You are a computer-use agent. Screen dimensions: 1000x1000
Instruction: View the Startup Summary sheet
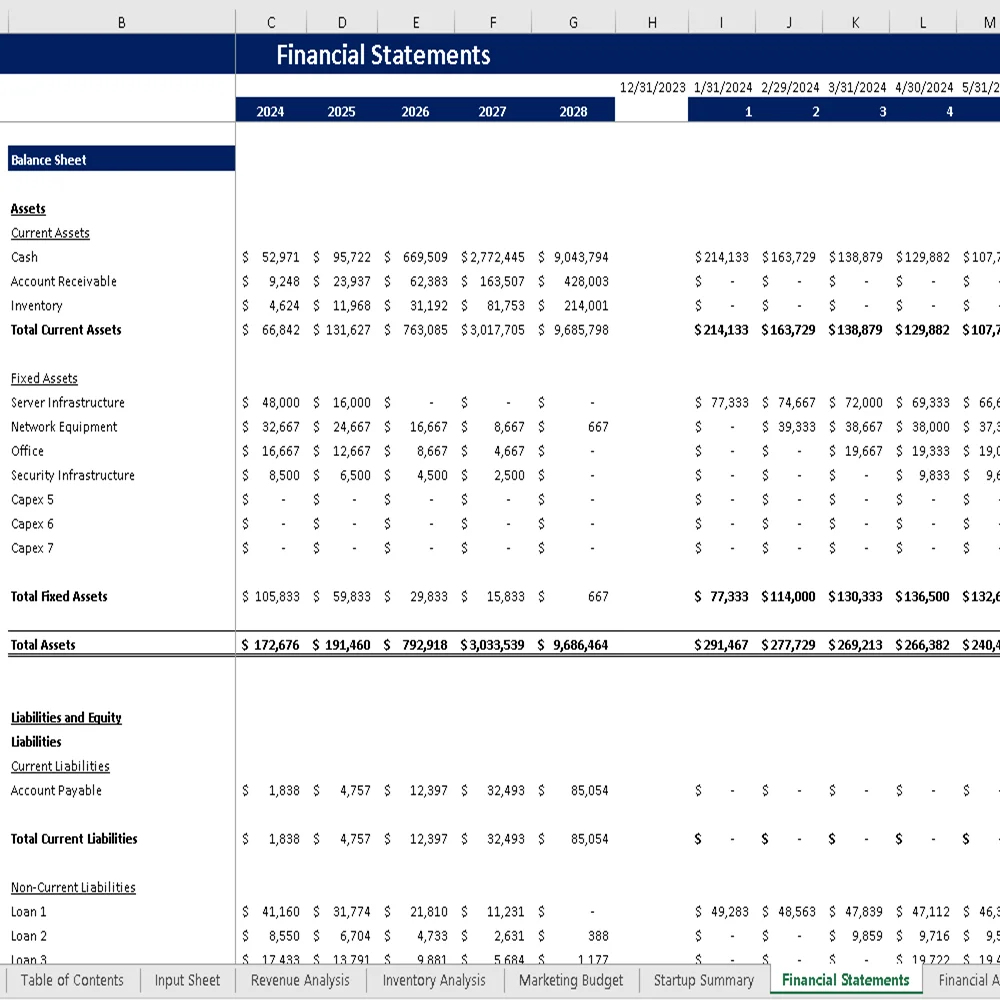[703, 981]
